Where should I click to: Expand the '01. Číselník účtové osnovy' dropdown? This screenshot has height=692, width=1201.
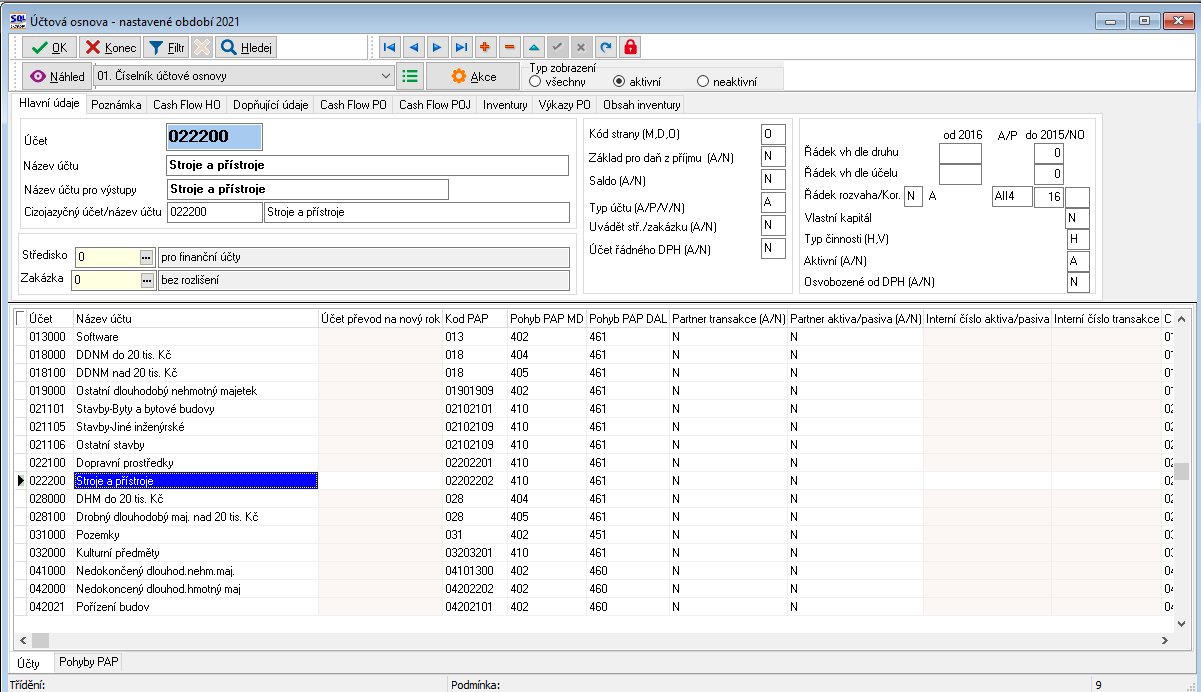point(387,76)
